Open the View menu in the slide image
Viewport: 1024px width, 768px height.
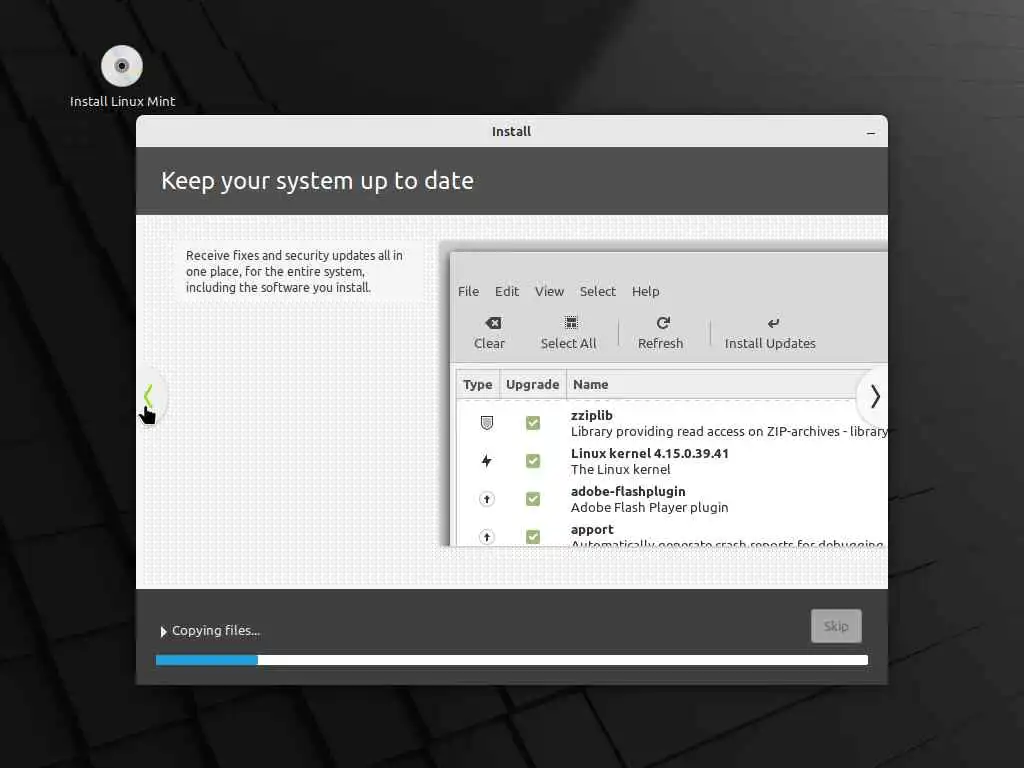[549, 291]
